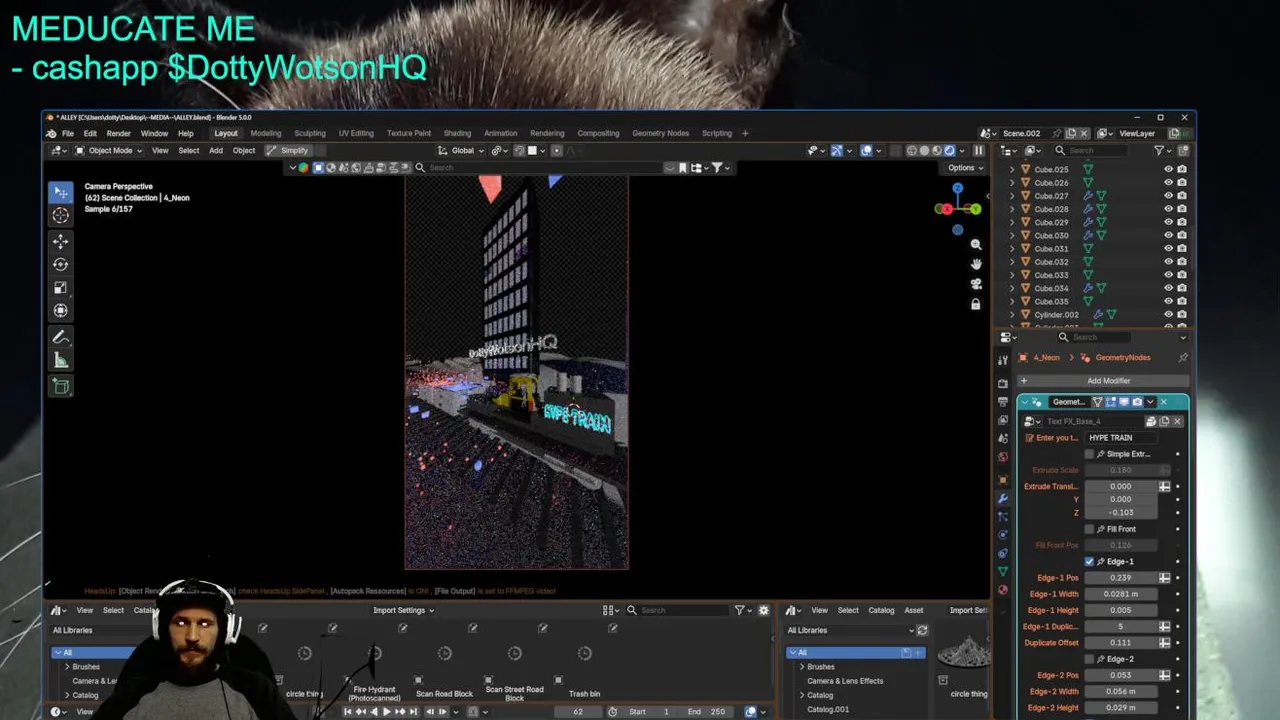Screen dimensions: 1280x720
Task: Click the Edge-1 Pos value field
Action: (x=1120, y=578)
